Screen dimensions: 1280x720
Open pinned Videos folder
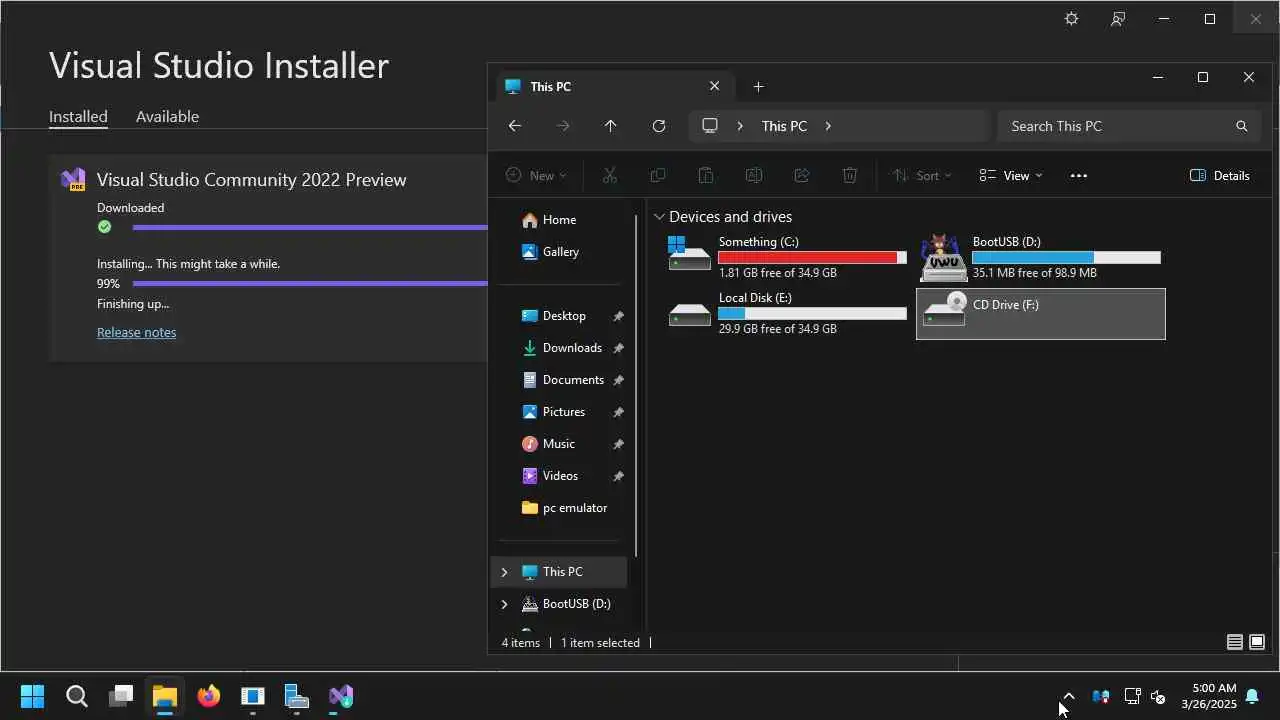coord(561,476)
